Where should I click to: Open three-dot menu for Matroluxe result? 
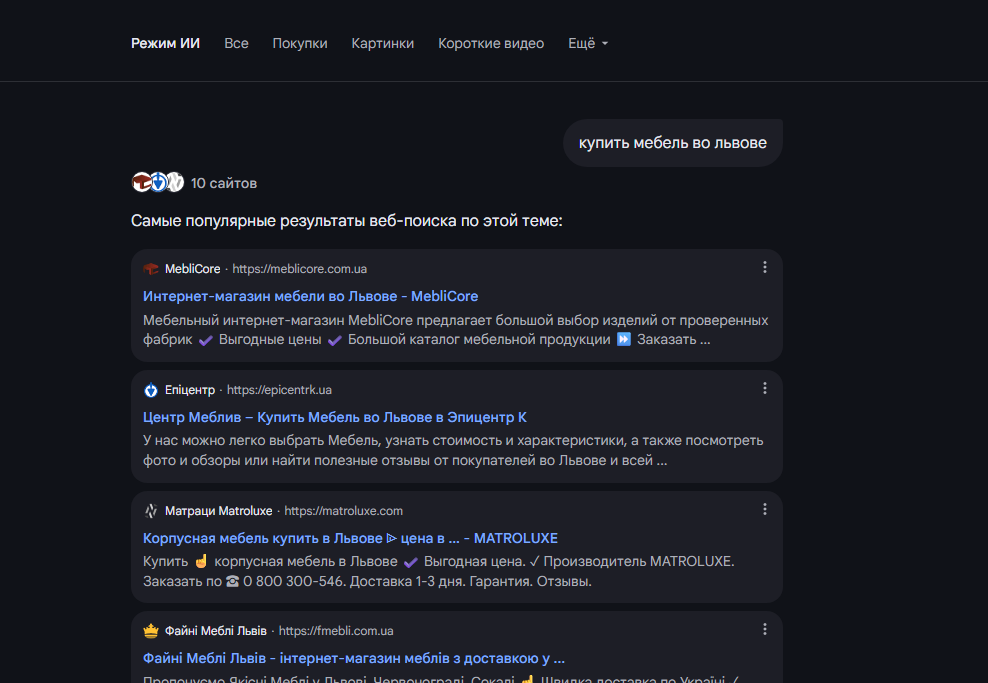click(765, 509)
